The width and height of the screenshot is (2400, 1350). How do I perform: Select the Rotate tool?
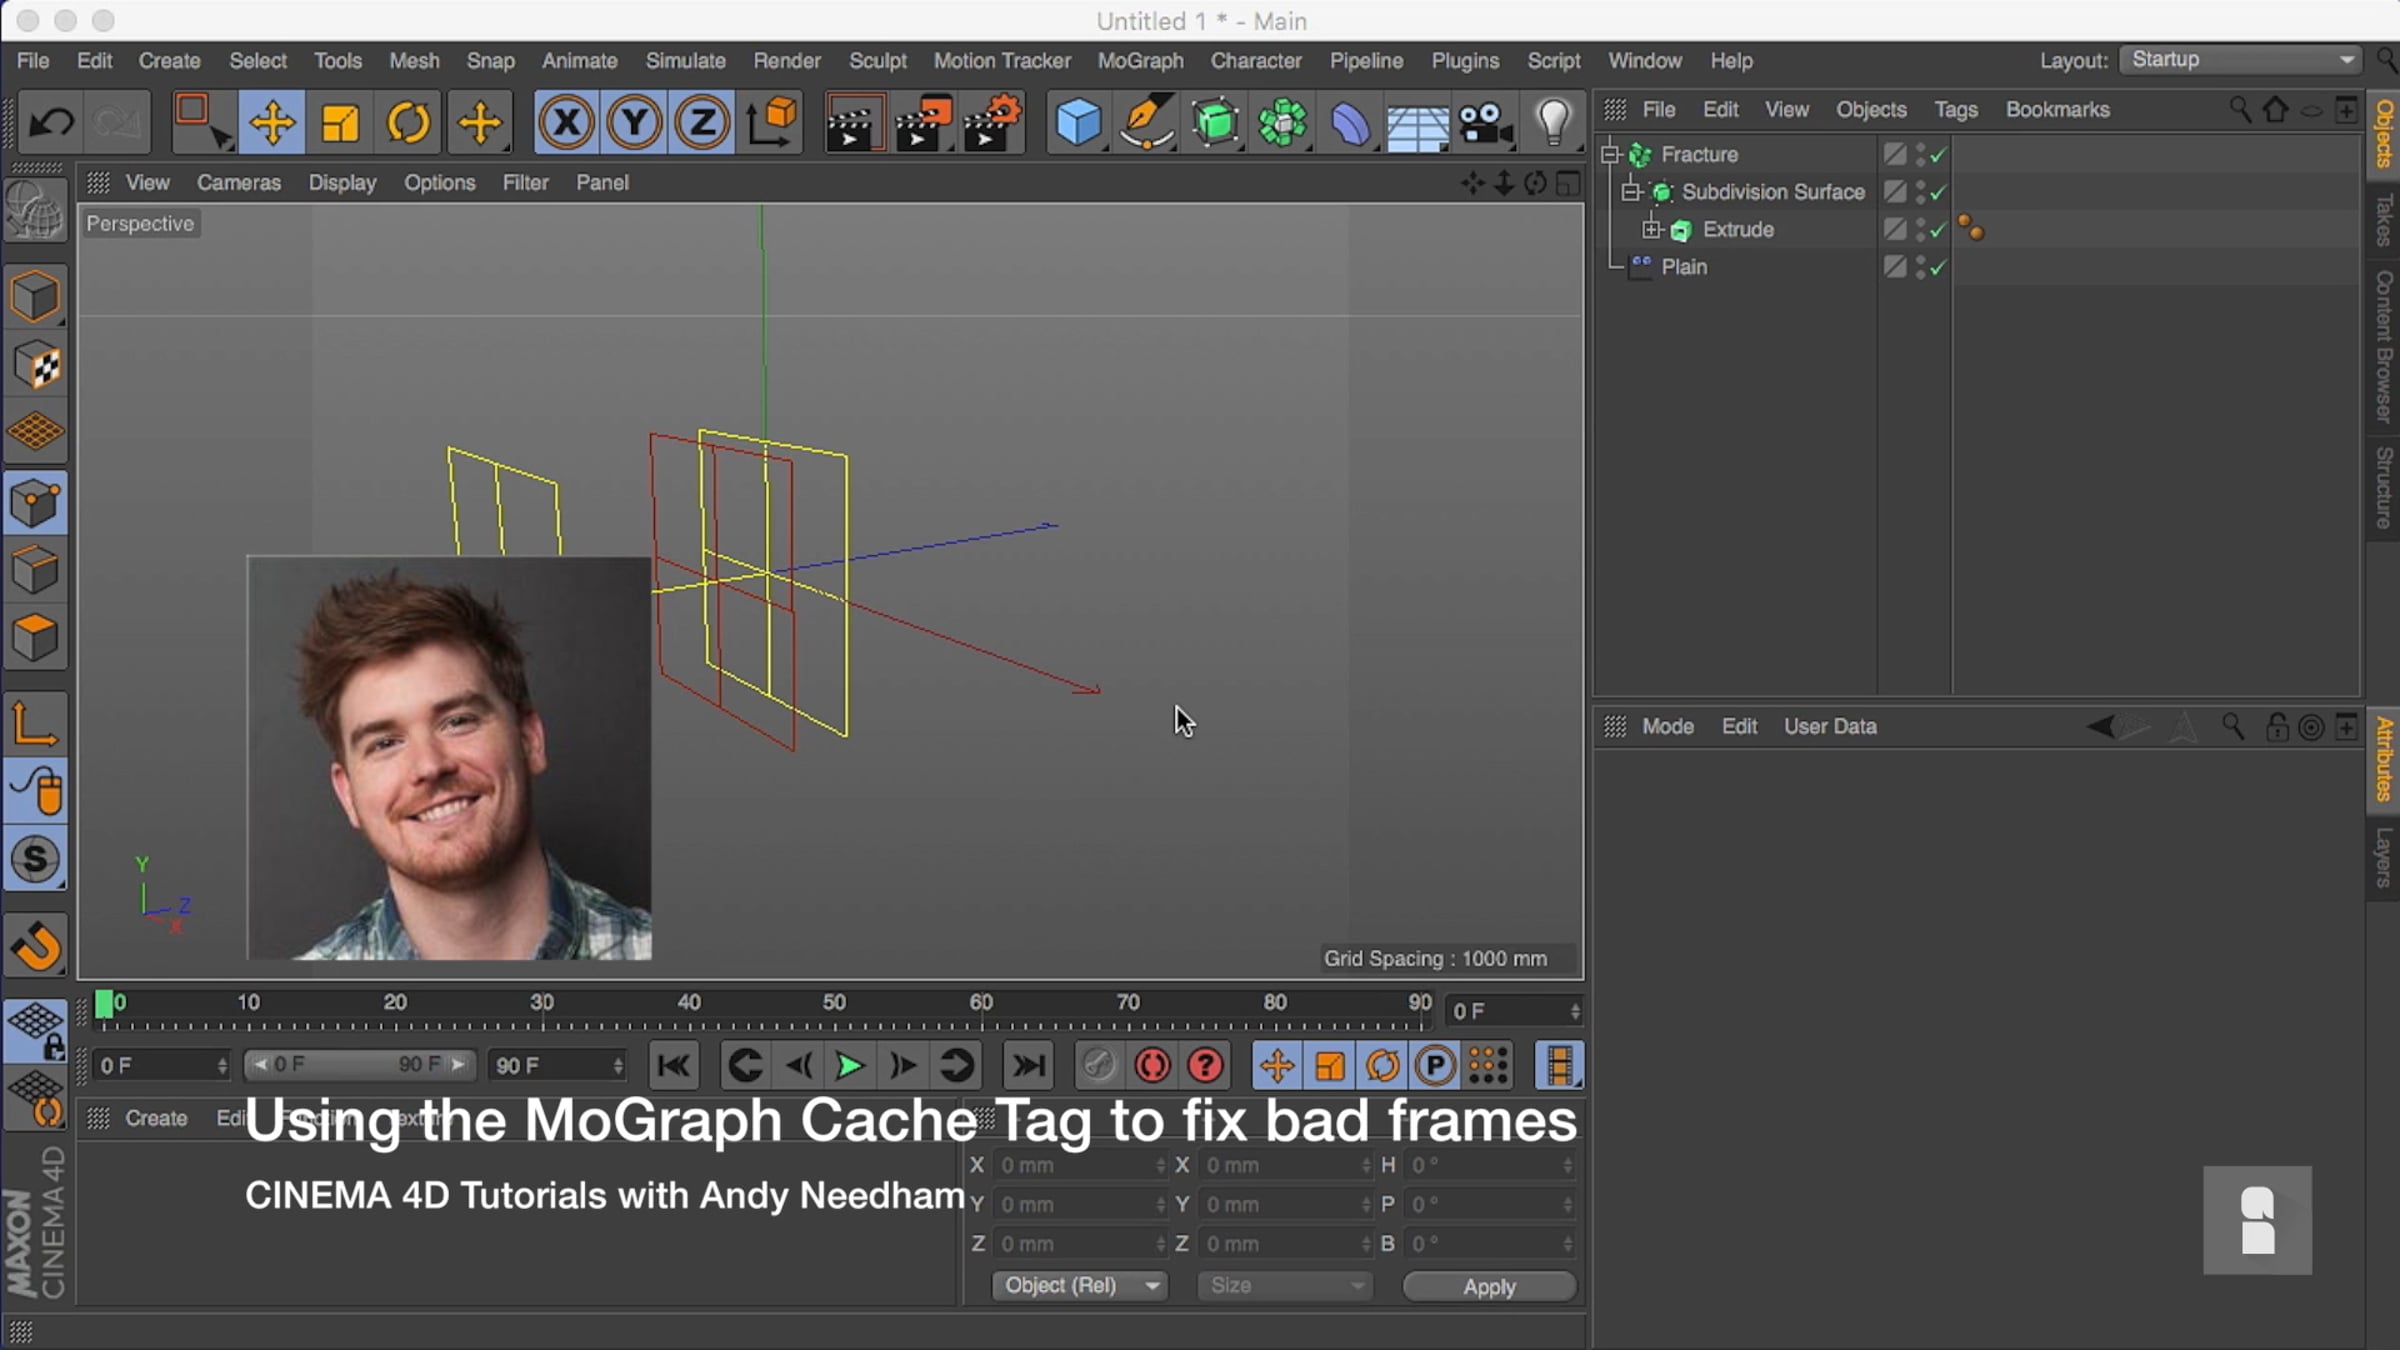[408, 123]
